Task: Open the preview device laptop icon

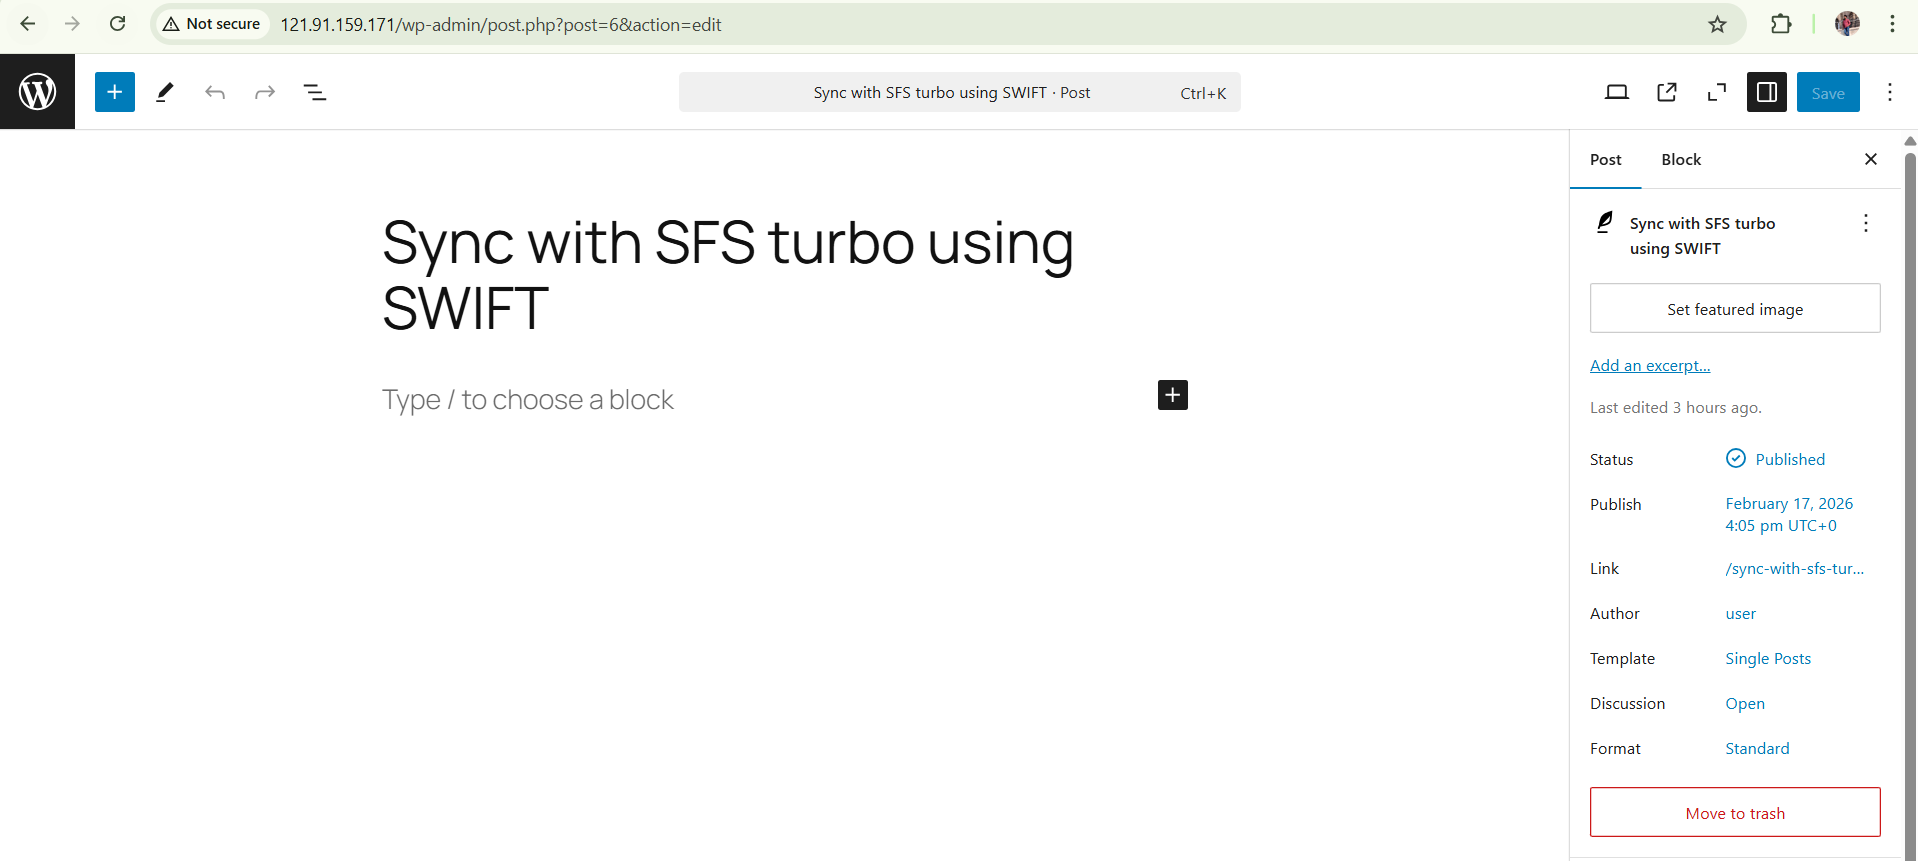Action: coord(1617,92)
